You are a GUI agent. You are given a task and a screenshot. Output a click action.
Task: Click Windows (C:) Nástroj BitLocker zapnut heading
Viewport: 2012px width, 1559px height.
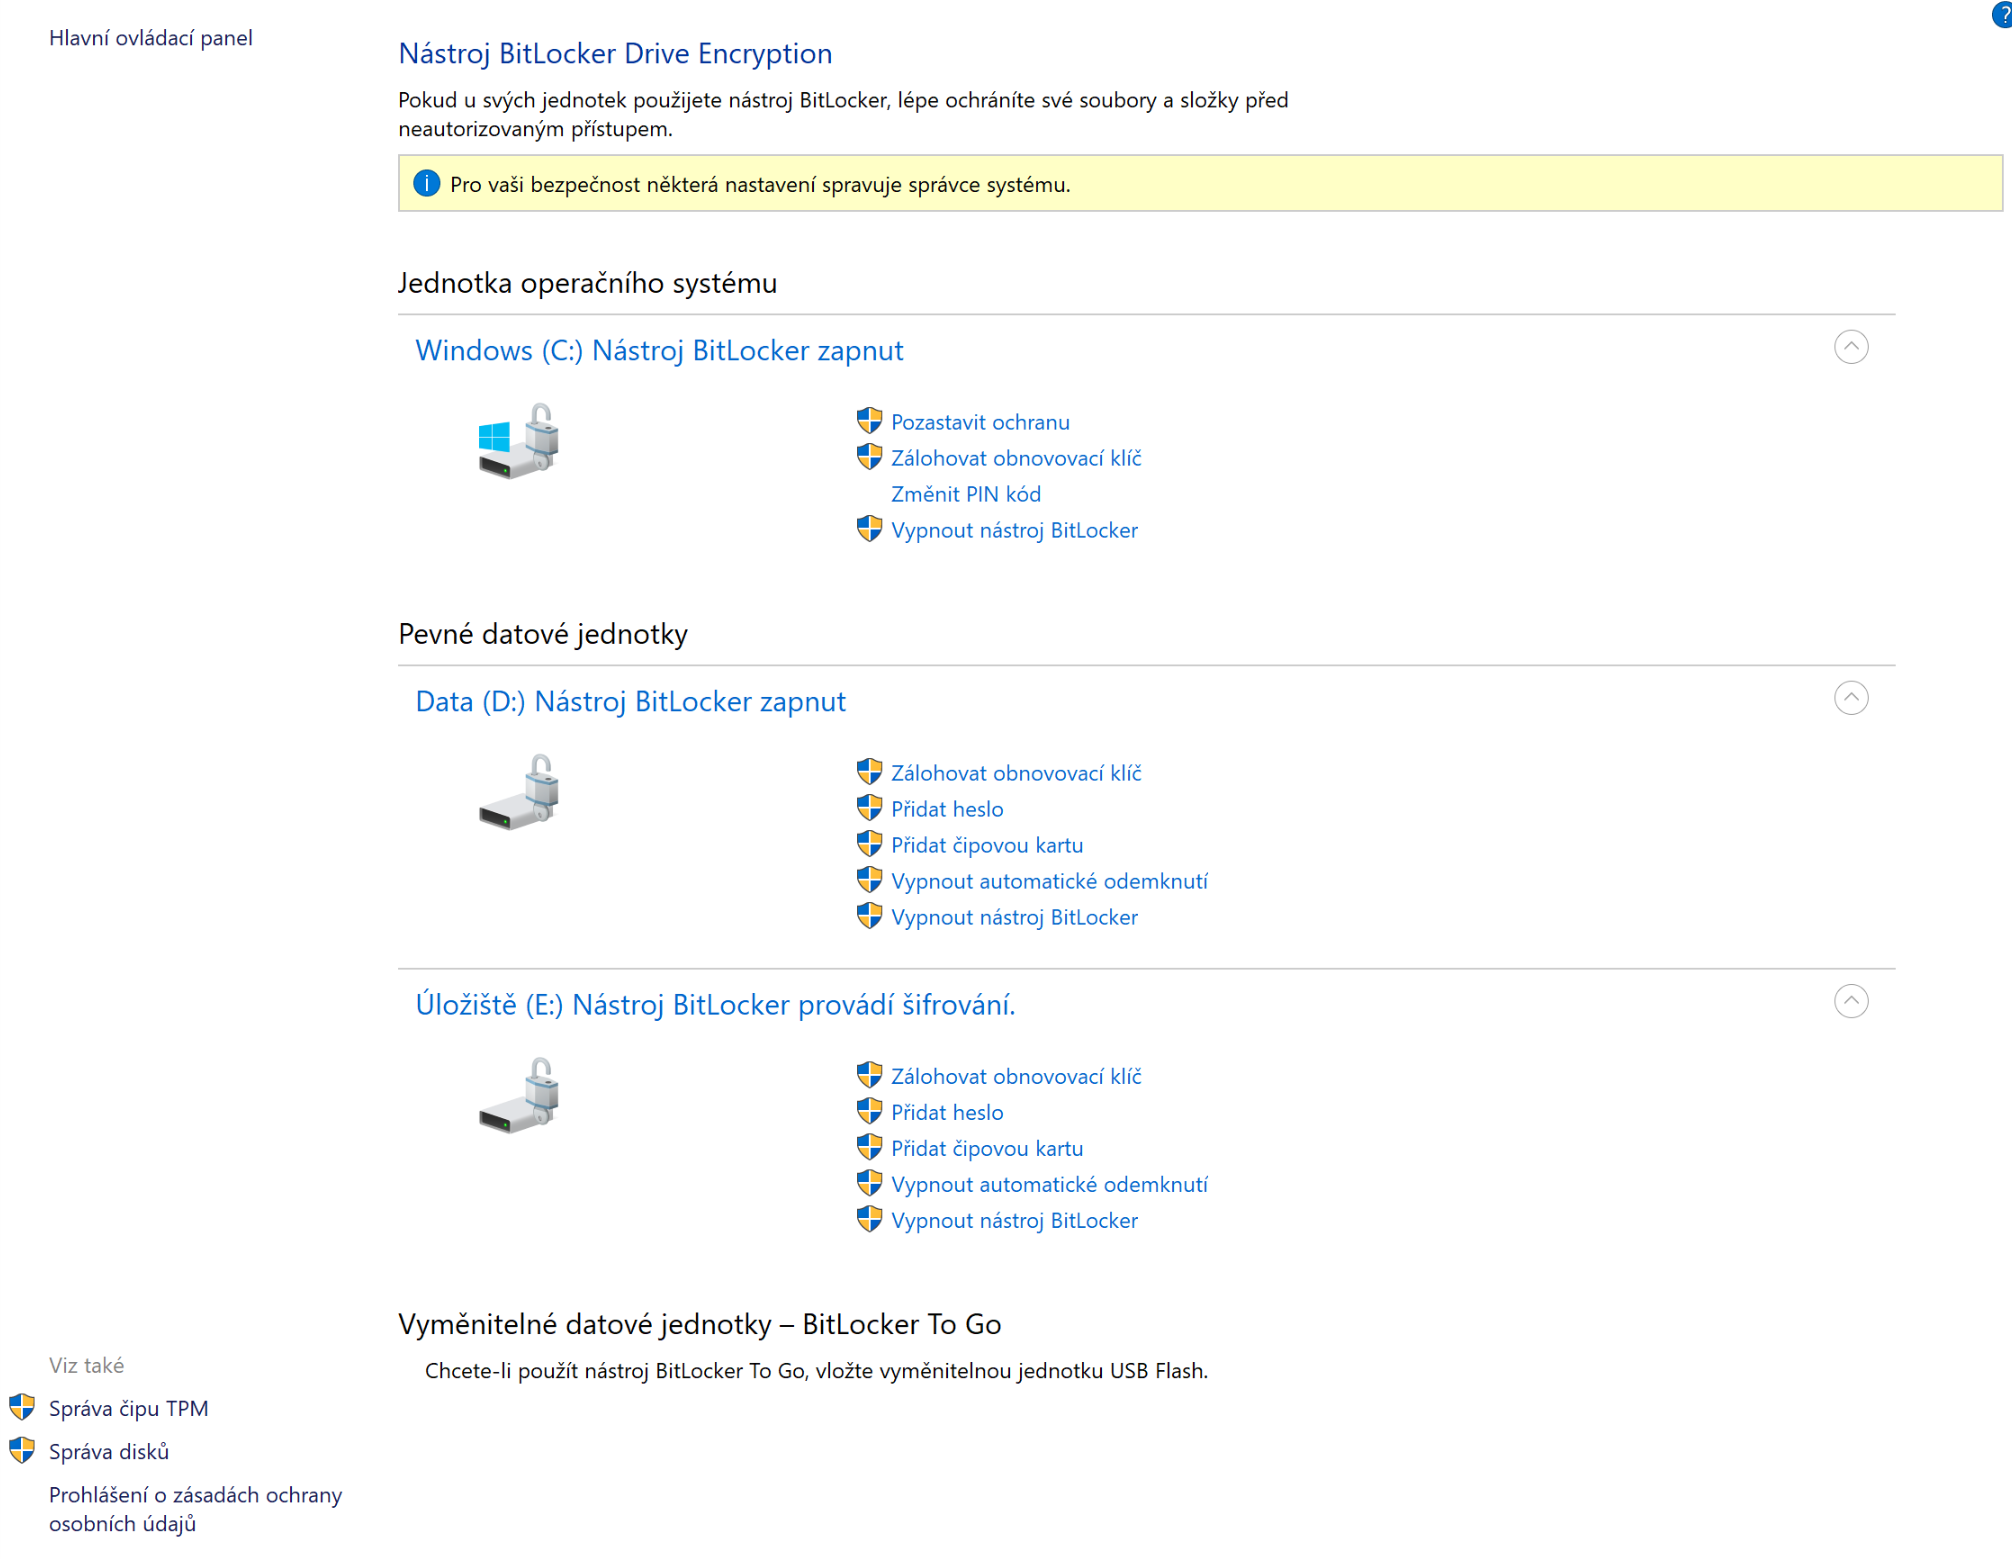click(659, 351)
